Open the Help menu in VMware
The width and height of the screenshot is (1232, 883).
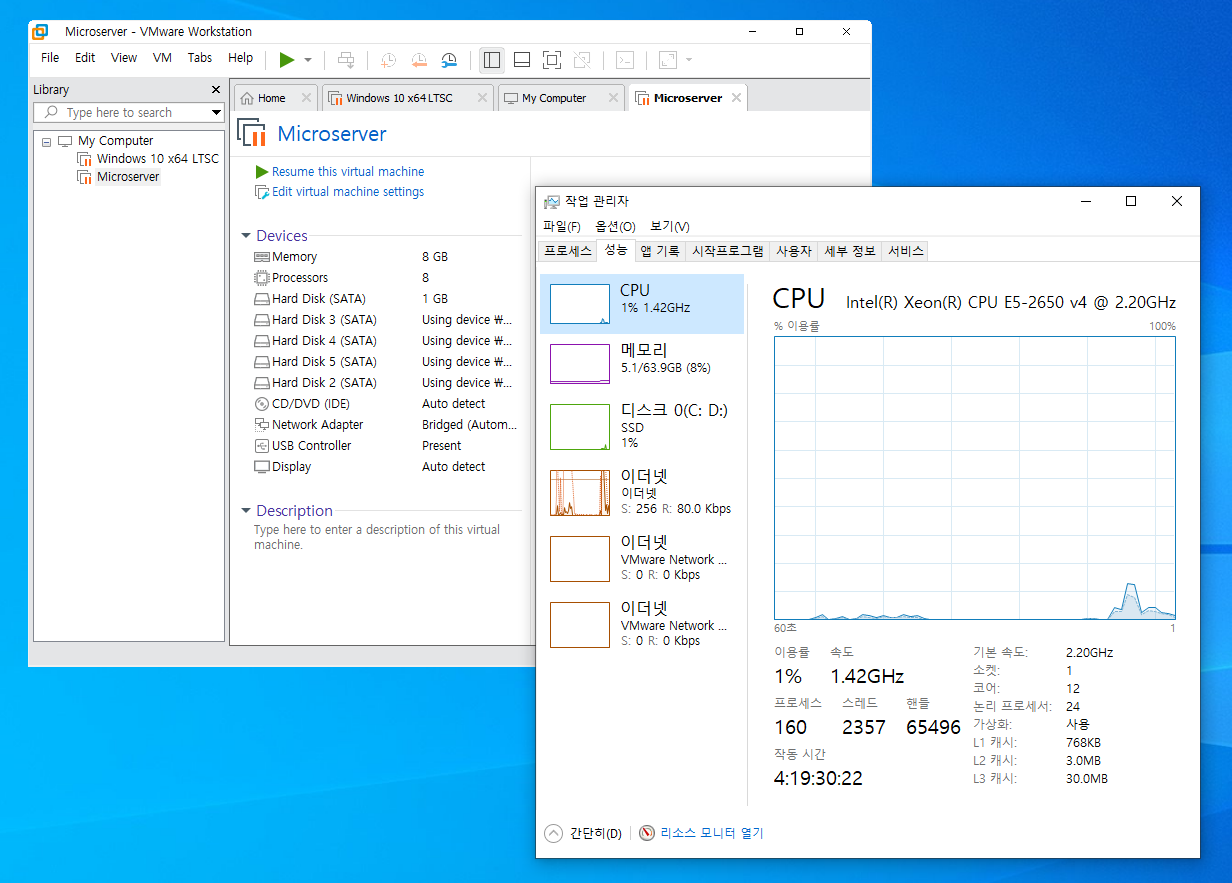point(241,58)
